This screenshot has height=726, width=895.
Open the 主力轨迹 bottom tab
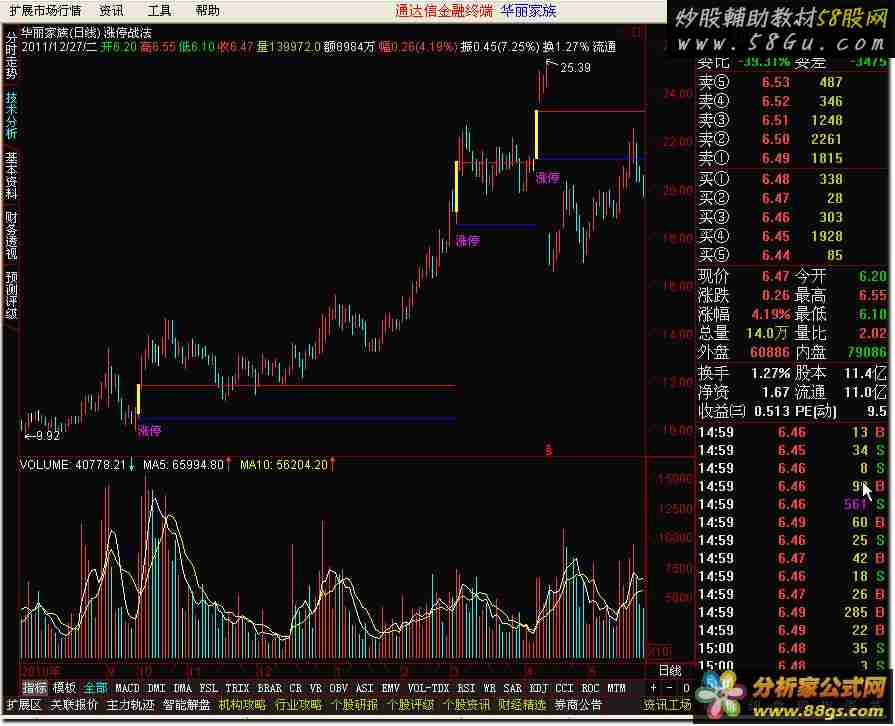pyautogui.click(x=131, y=705)
